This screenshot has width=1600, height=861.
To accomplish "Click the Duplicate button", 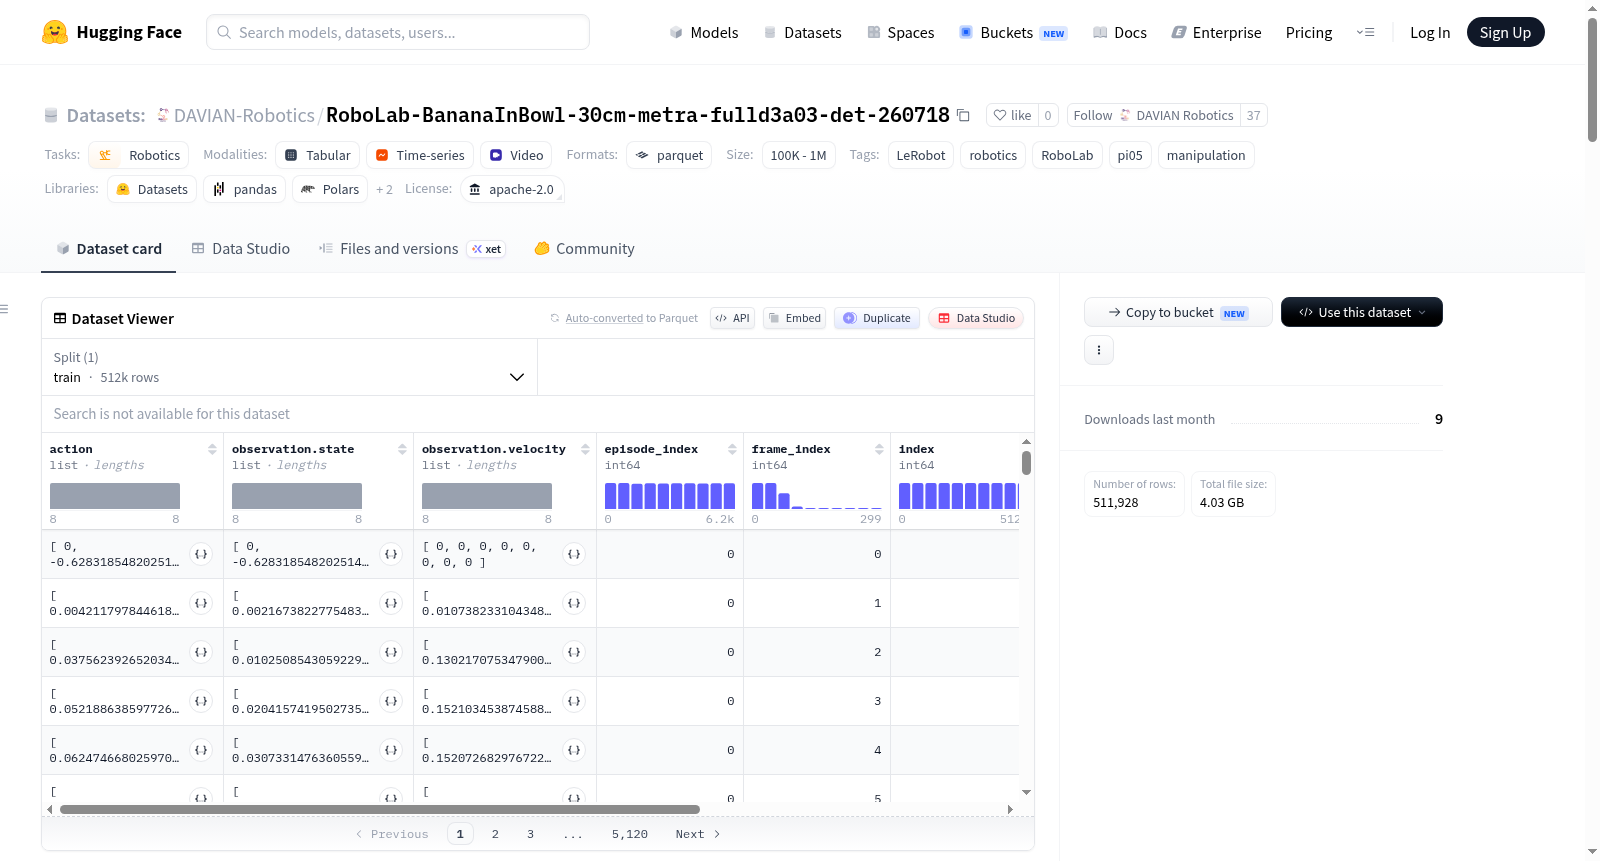I will point(877,318).
